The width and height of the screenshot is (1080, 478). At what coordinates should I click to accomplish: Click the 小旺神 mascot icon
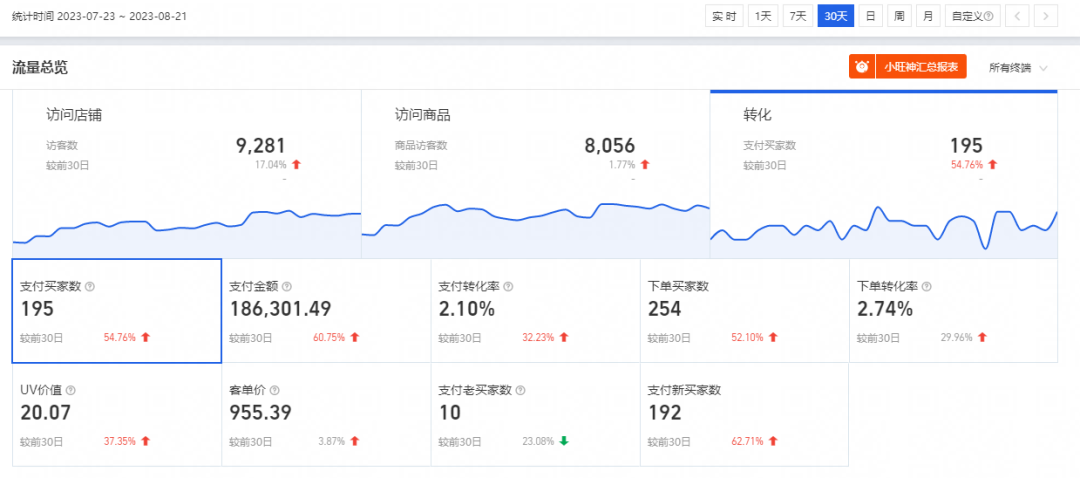861,67
